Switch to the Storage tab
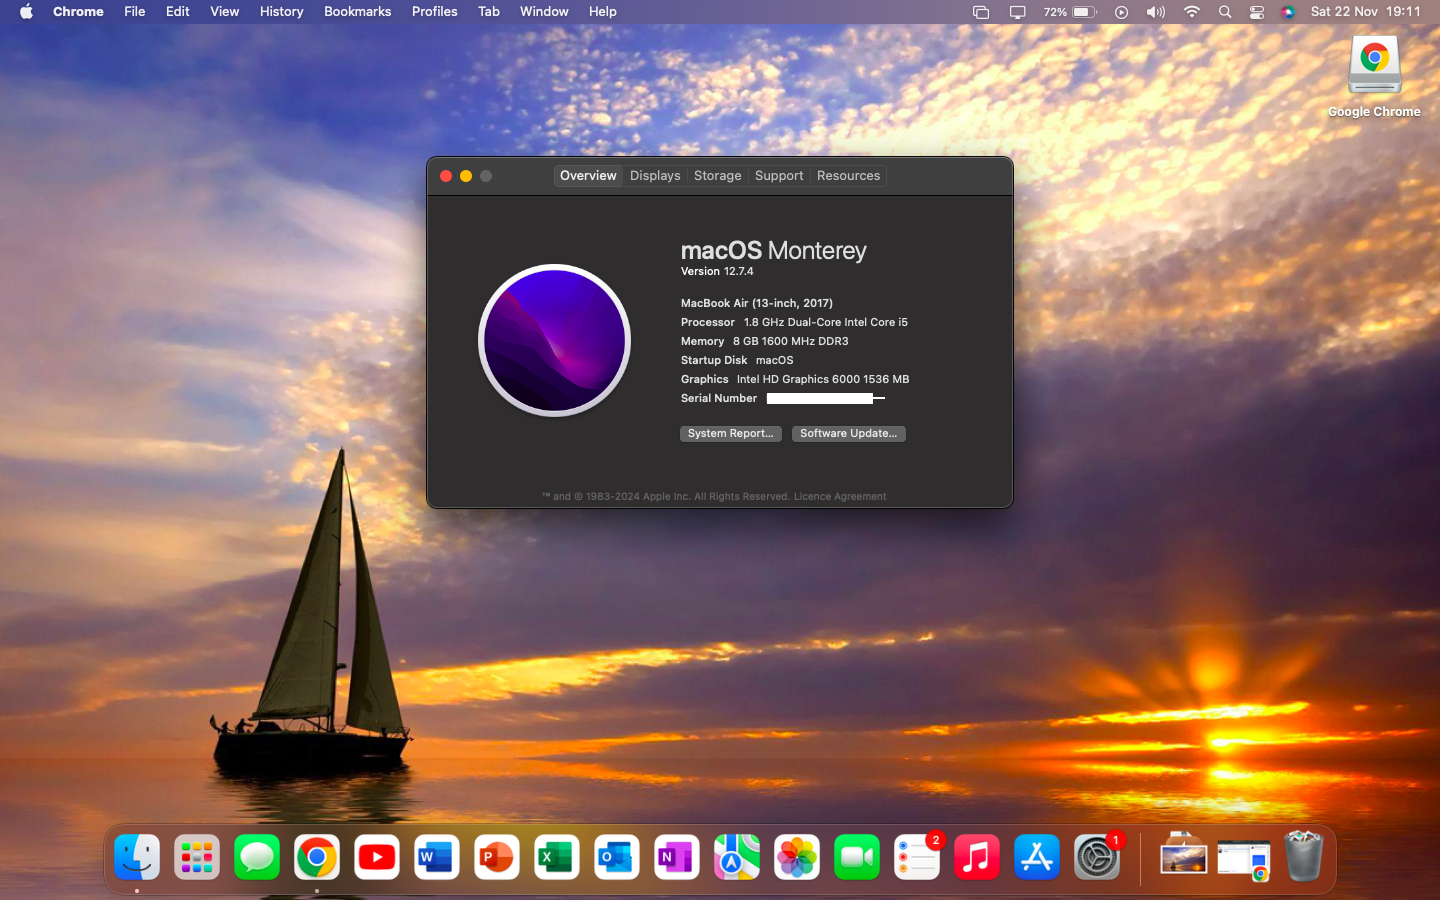 (717, 176)
